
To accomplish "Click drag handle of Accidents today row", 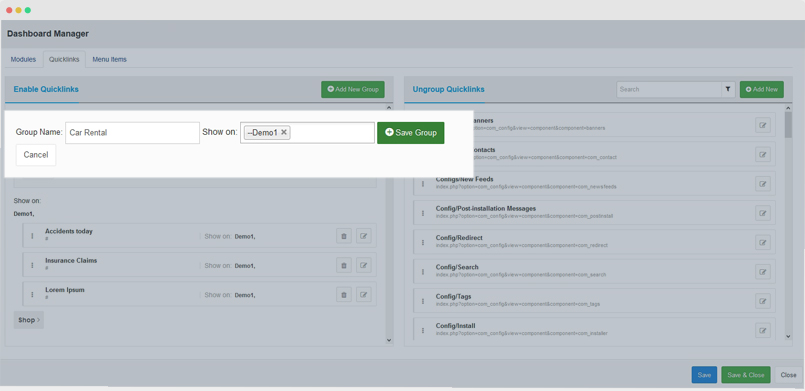I will [x=32, y=236].
